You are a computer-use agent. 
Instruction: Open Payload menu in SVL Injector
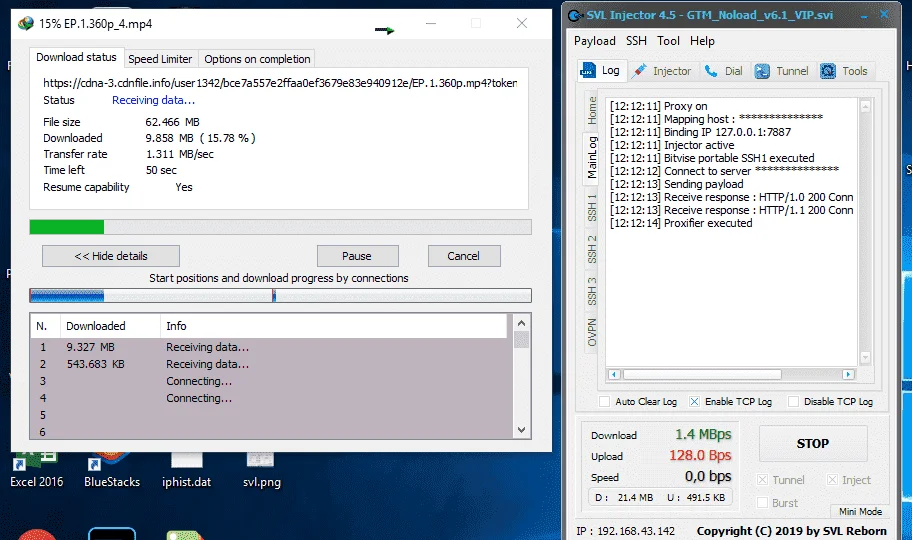pos(594,41)
